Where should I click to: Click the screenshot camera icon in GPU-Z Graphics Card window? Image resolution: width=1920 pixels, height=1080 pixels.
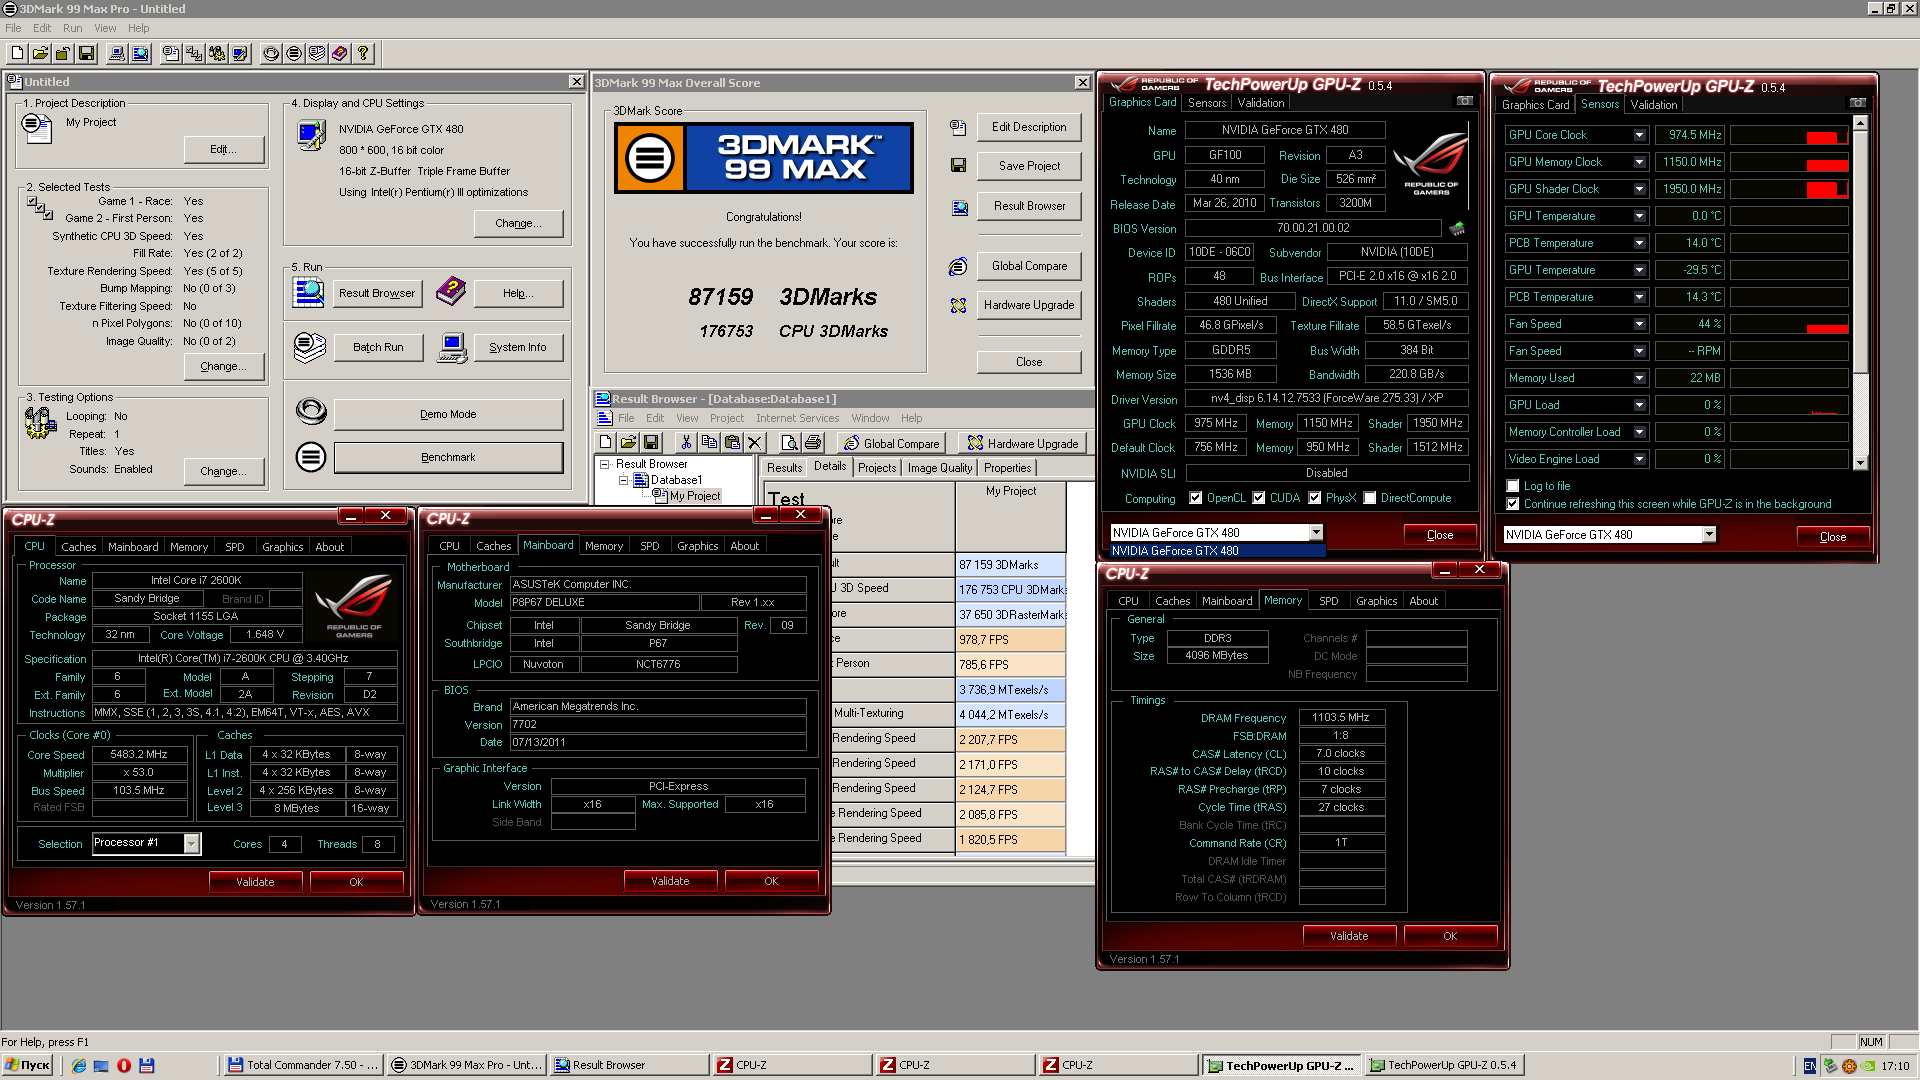[x=1465, y=101]
